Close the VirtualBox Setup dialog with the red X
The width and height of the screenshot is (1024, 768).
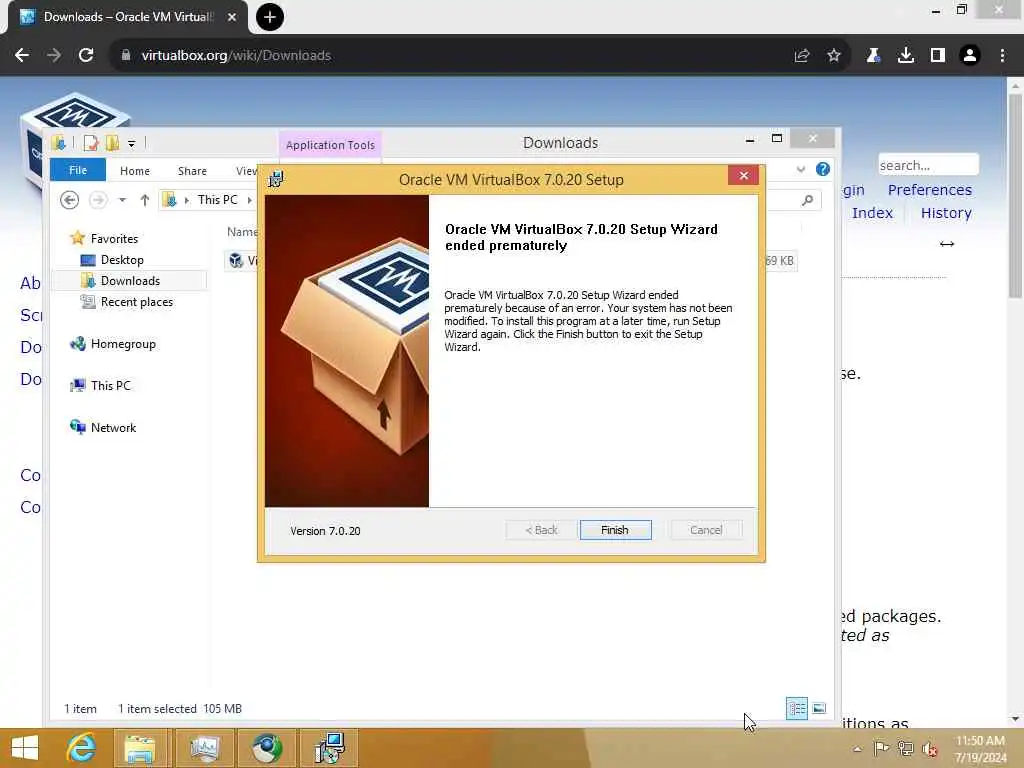click(743, 175)
